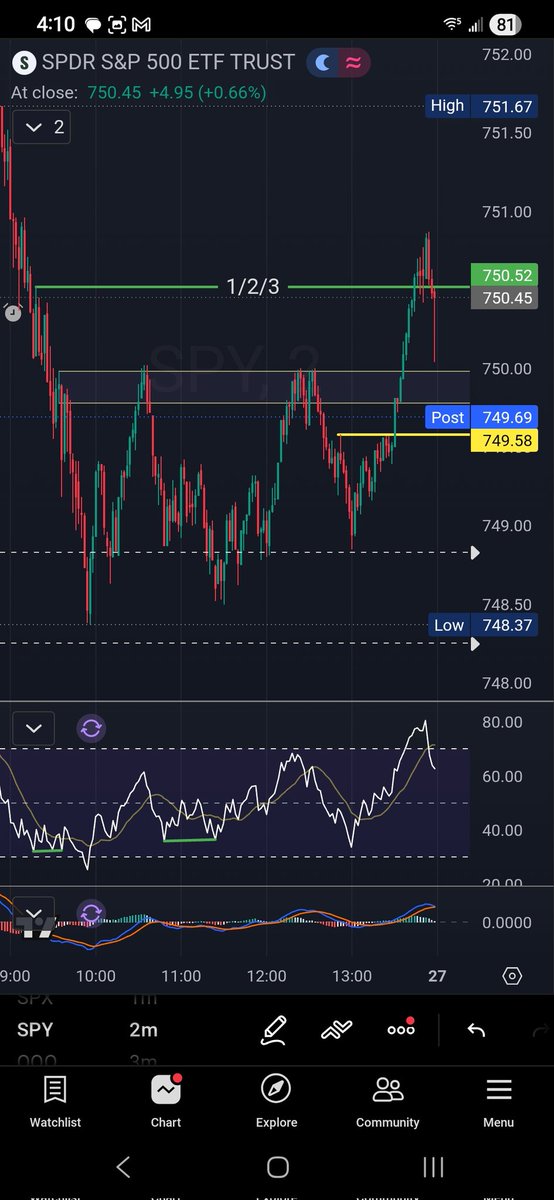The height and width of the screenshot is (1200, 554).
Task: Open SPDR S&P 500 ETF TRUST symbol search
Action: point(168,62)
